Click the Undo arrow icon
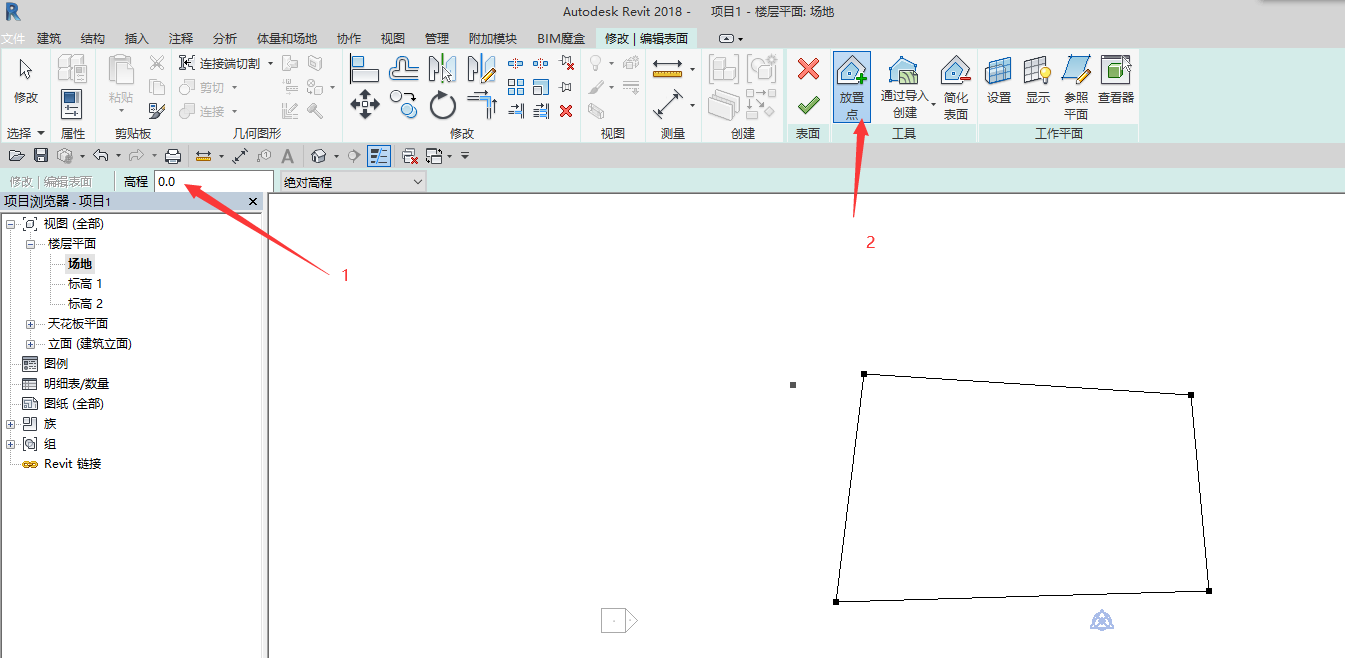This screenshot has width=1345, height=658. 100,156
